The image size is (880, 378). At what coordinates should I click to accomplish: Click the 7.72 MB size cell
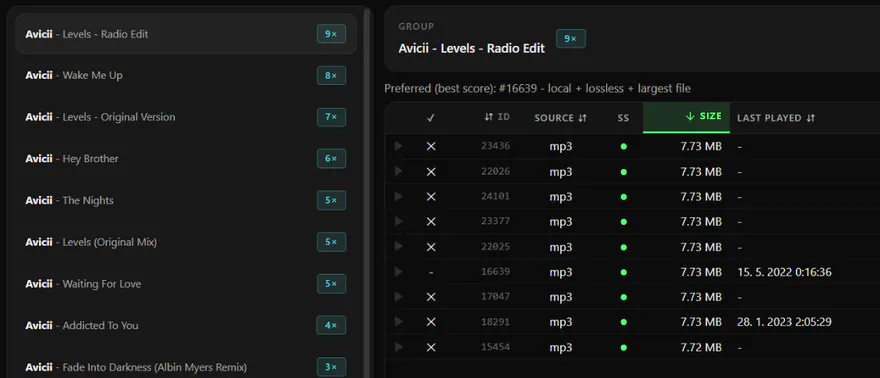701,347
